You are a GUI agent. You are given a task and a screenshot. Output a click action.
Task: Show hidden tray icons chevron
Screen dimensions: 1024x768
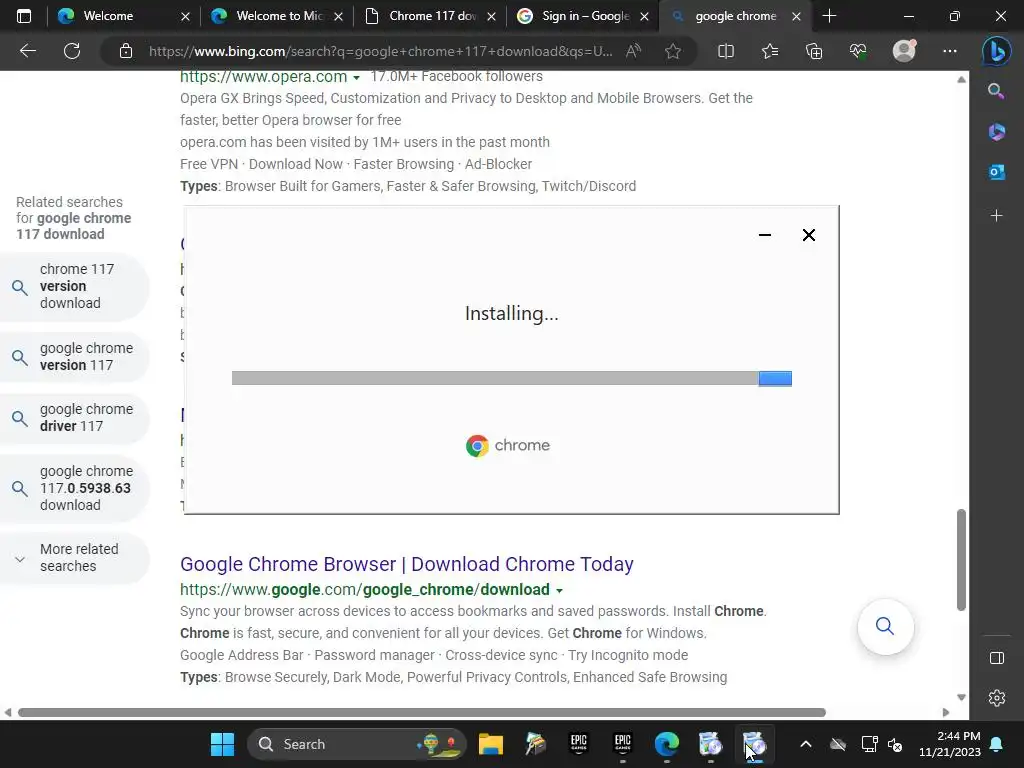point(806,744)
